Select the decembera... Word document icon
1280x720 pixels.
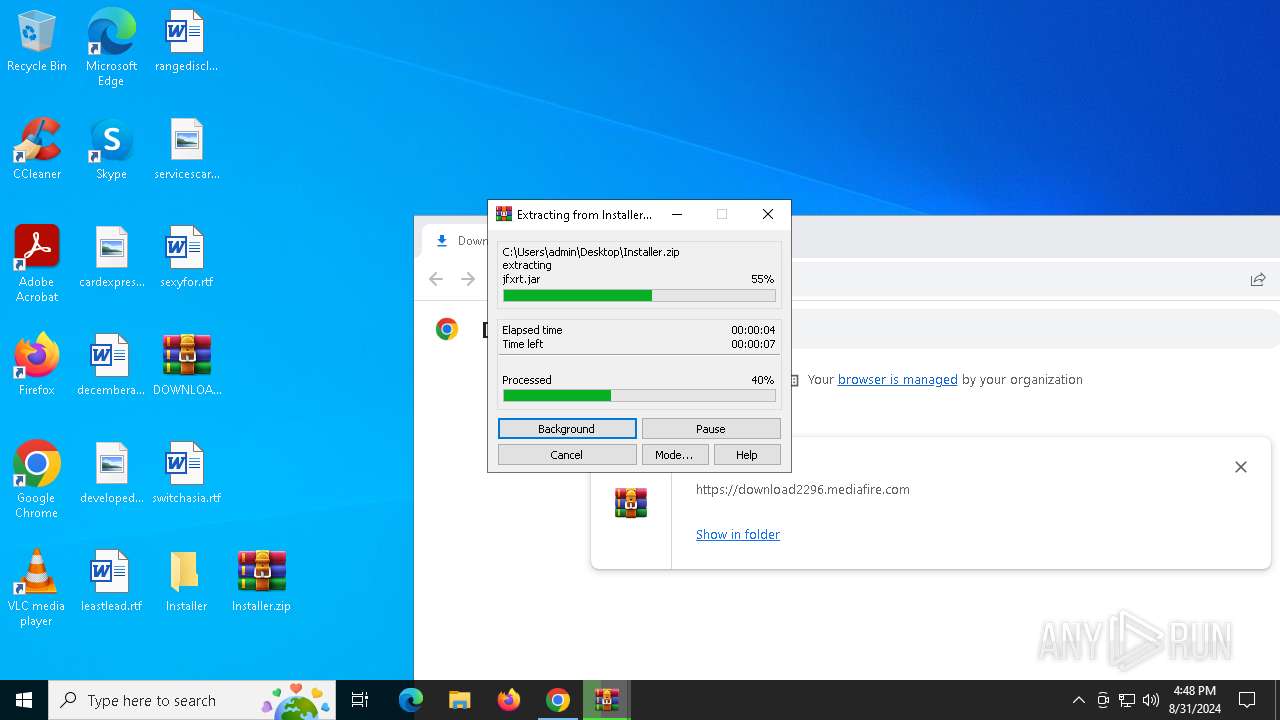pyautogui.click(x=111, y=366)
